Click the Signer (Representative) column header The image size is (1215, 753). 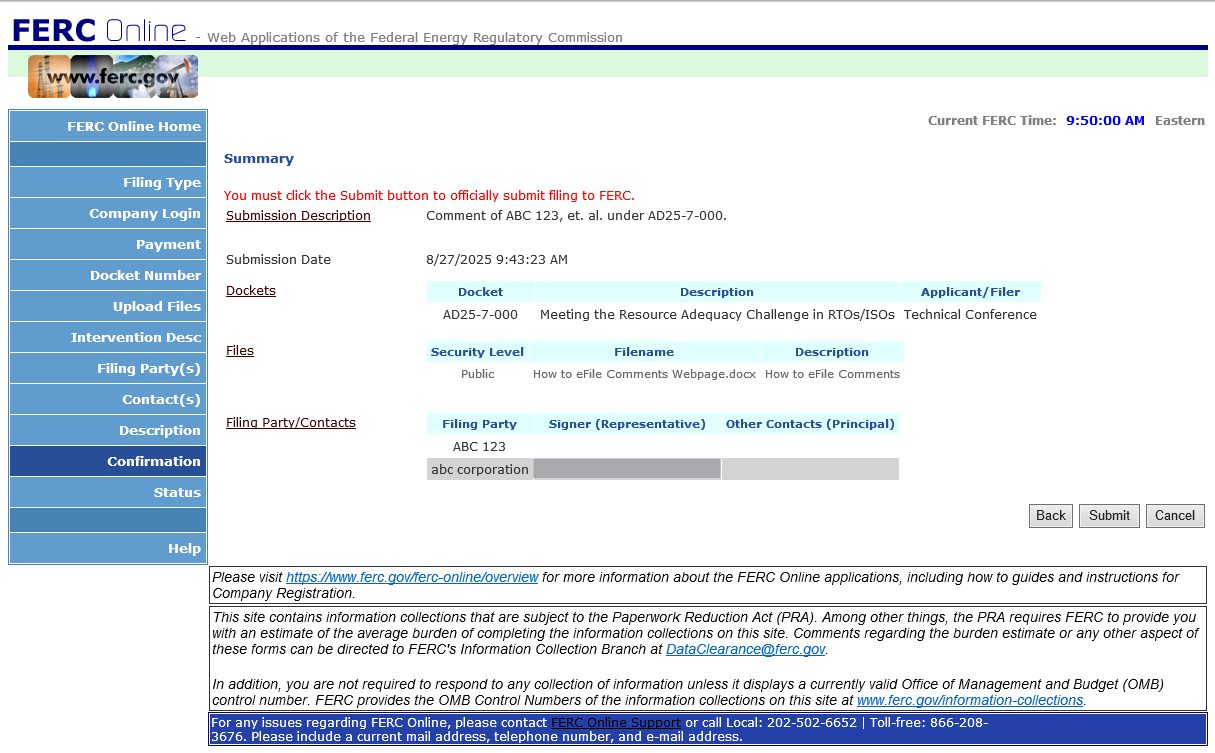[627, 424]
